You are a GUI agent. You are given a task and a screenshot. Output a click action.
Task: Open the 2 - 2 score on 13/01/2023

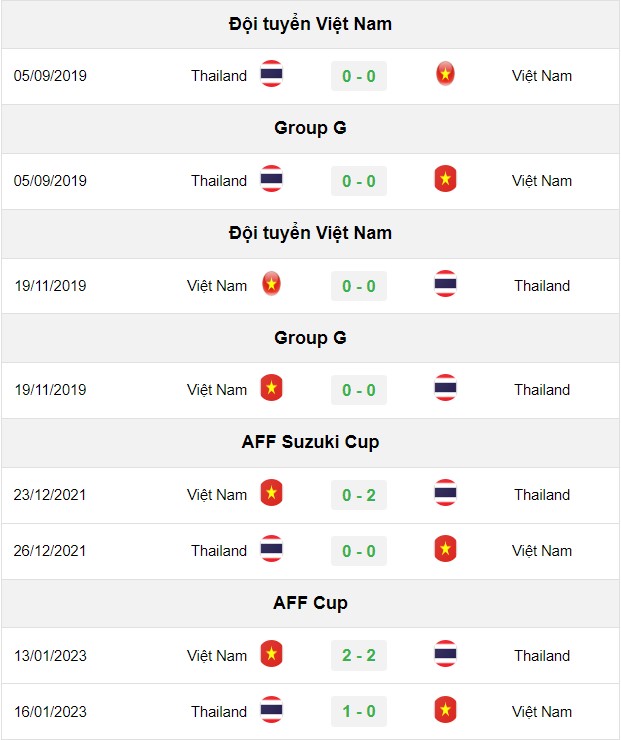(x=359, y=655)
